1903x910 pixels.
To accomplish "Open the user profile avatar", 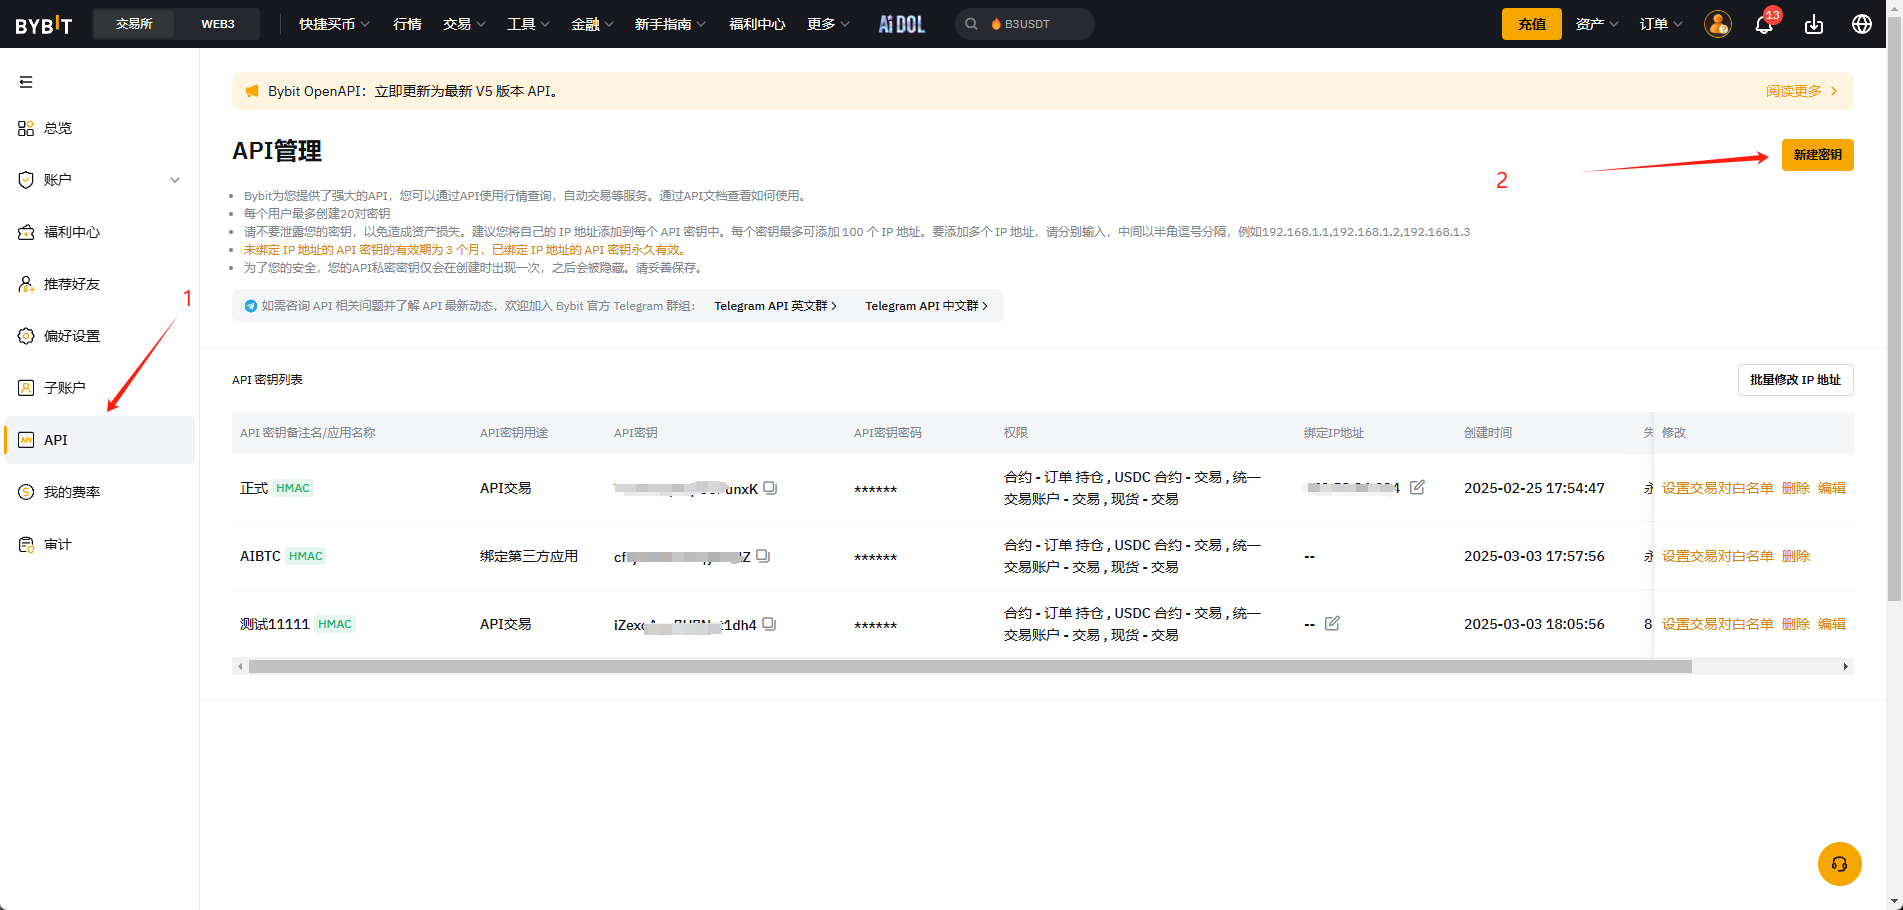I will [x=1717, y=25].
